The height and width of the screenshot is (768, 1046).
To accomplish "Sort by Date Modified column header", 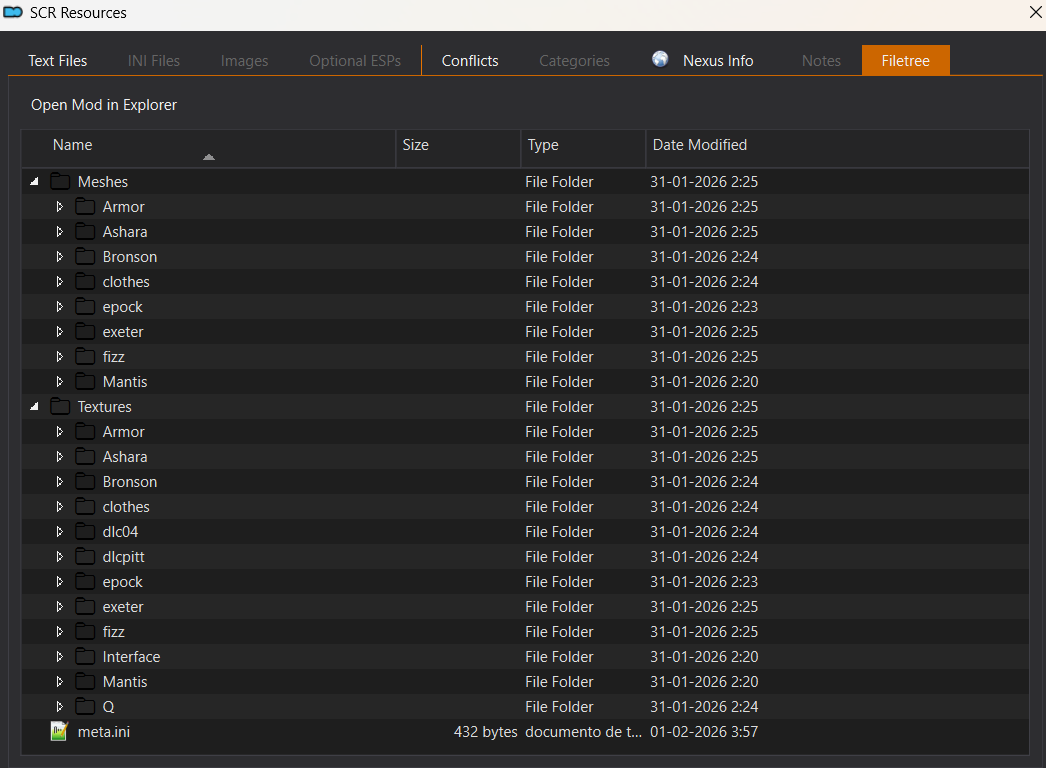I will (837, 148).
